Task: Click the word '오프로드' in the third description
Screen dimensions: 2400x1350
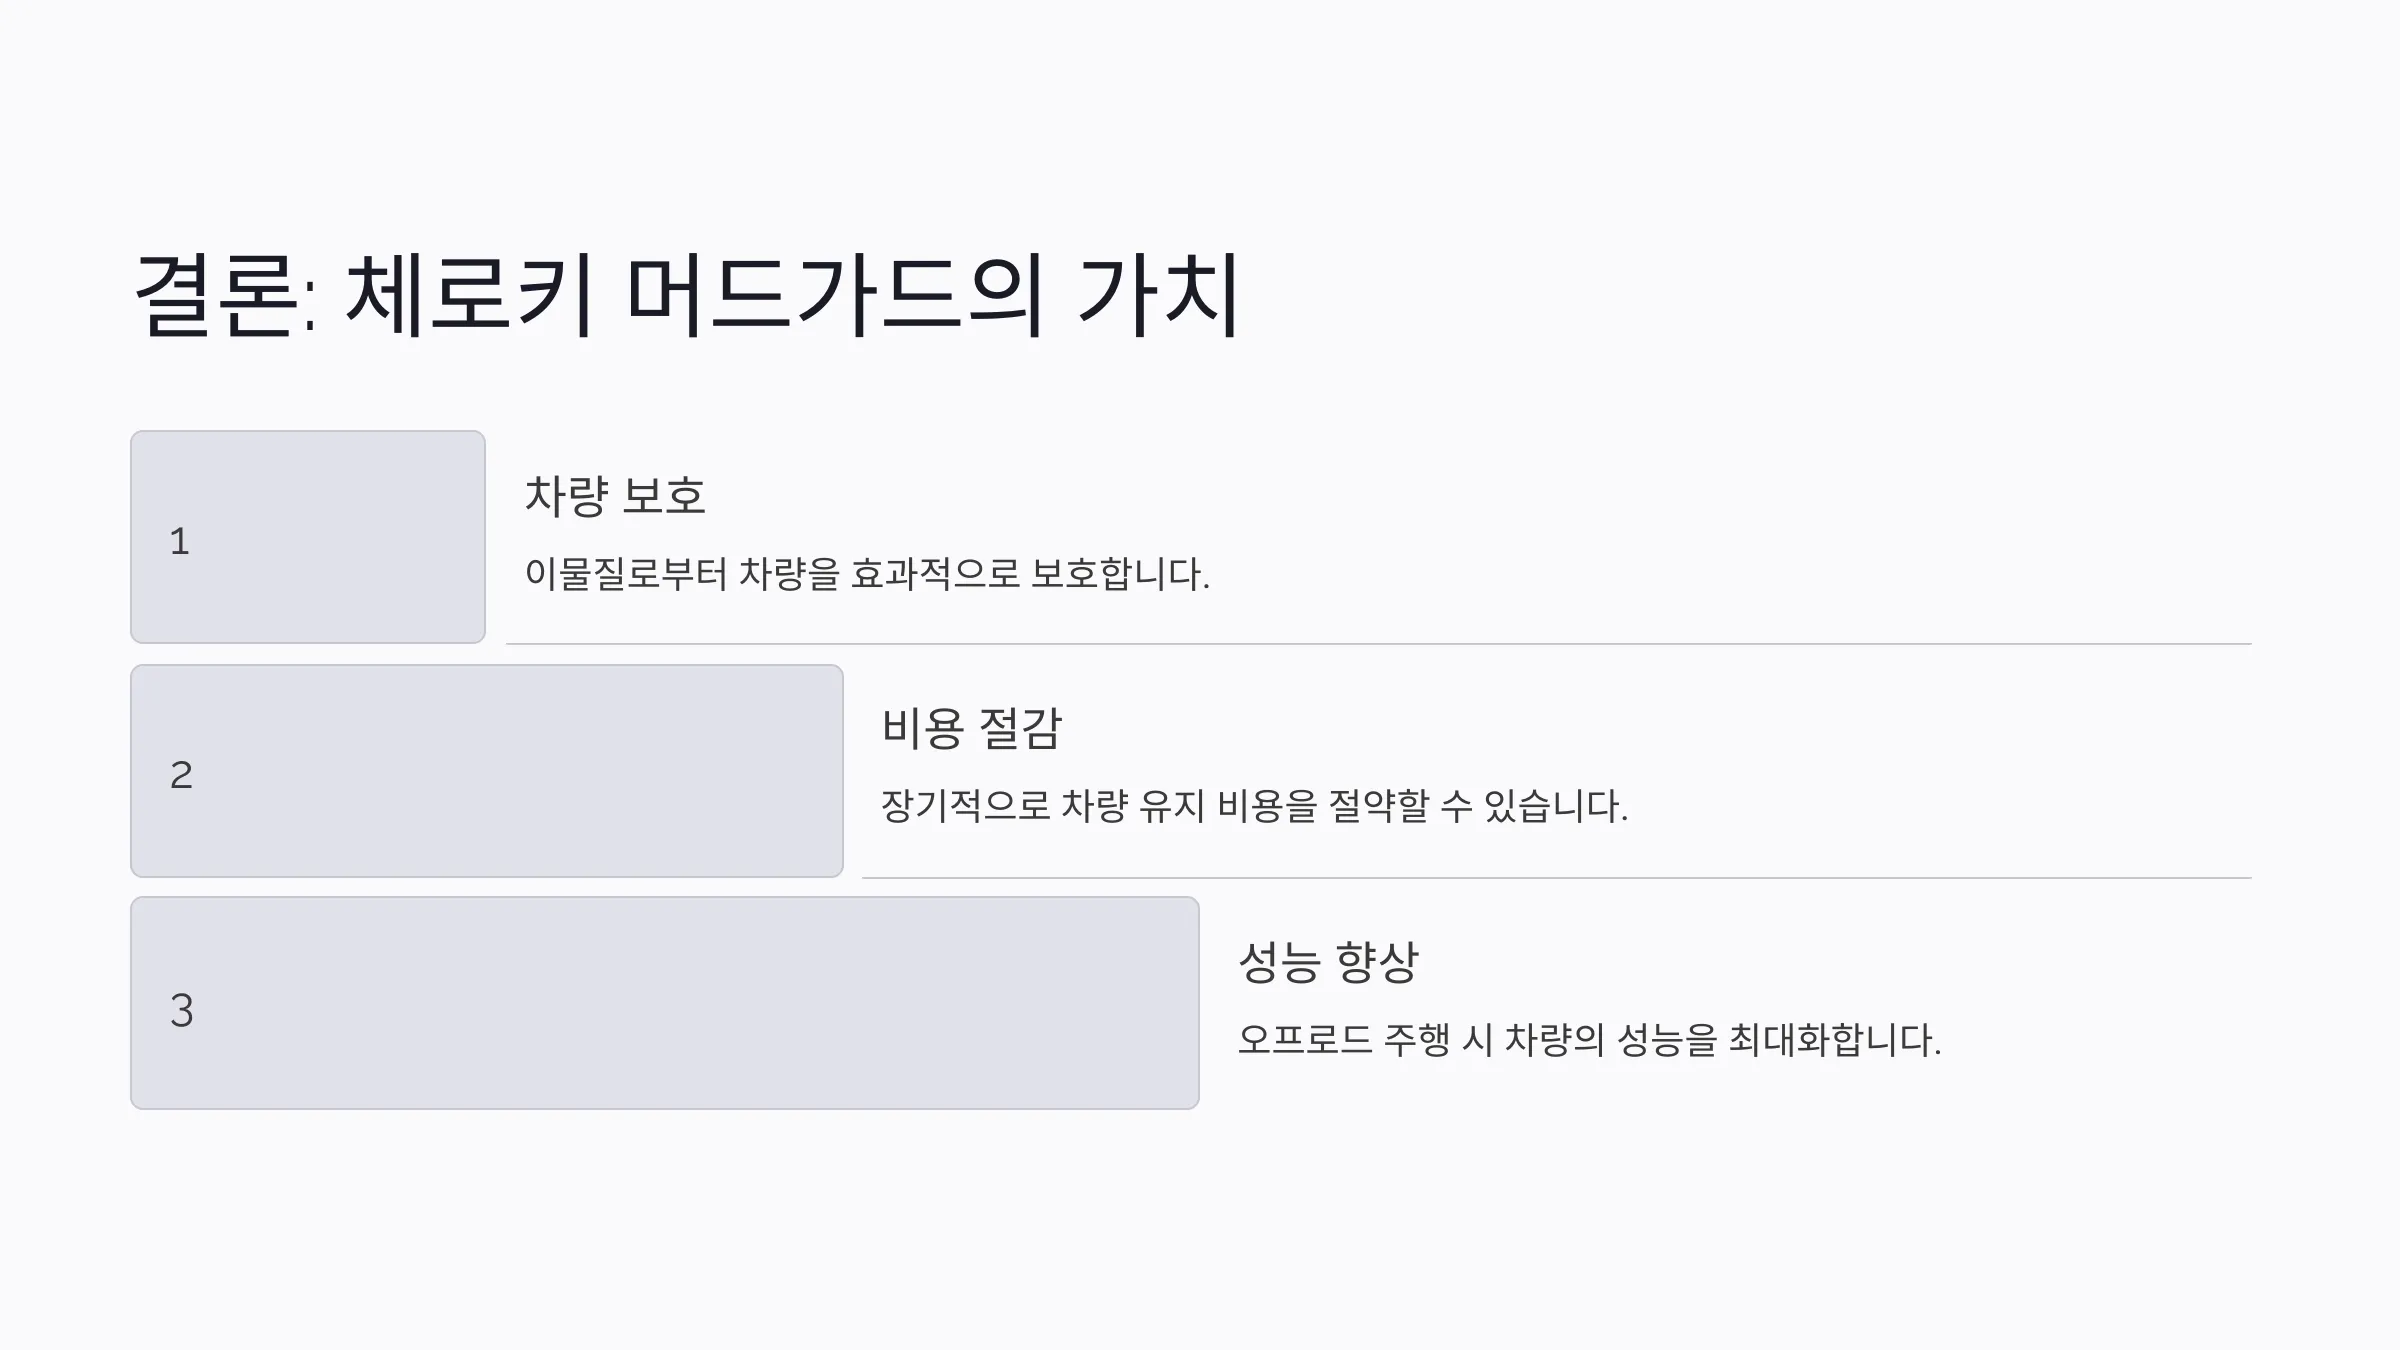Action: coord(1304,1040)
